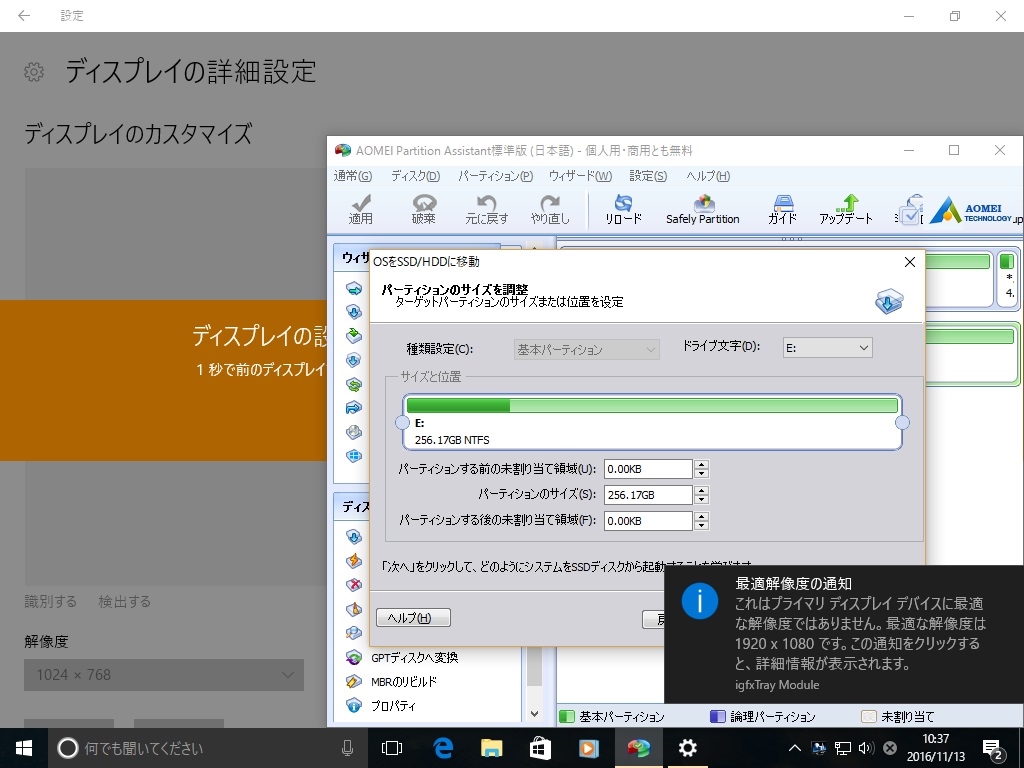Open the ドライブ文字 E: dropdown
Viewport: 1024px width, 768px height.
(x=827, y=348)
